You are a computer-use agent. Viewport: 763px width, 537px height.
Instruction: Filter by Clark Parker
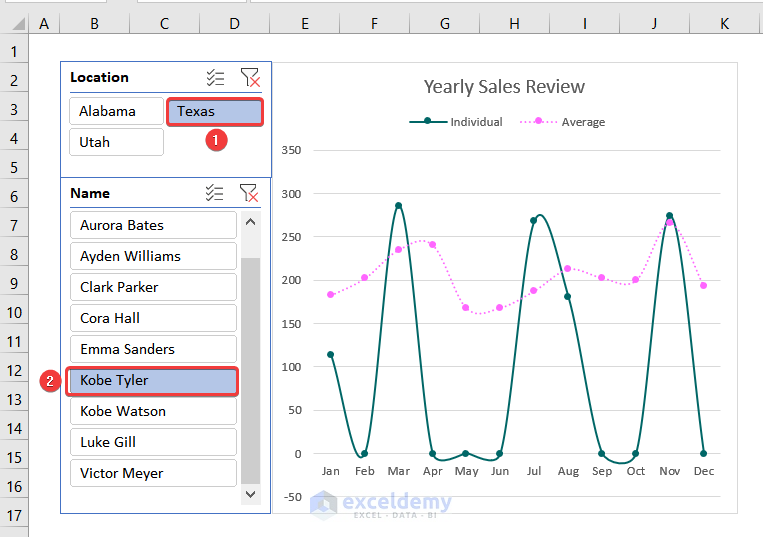(153, 287)
